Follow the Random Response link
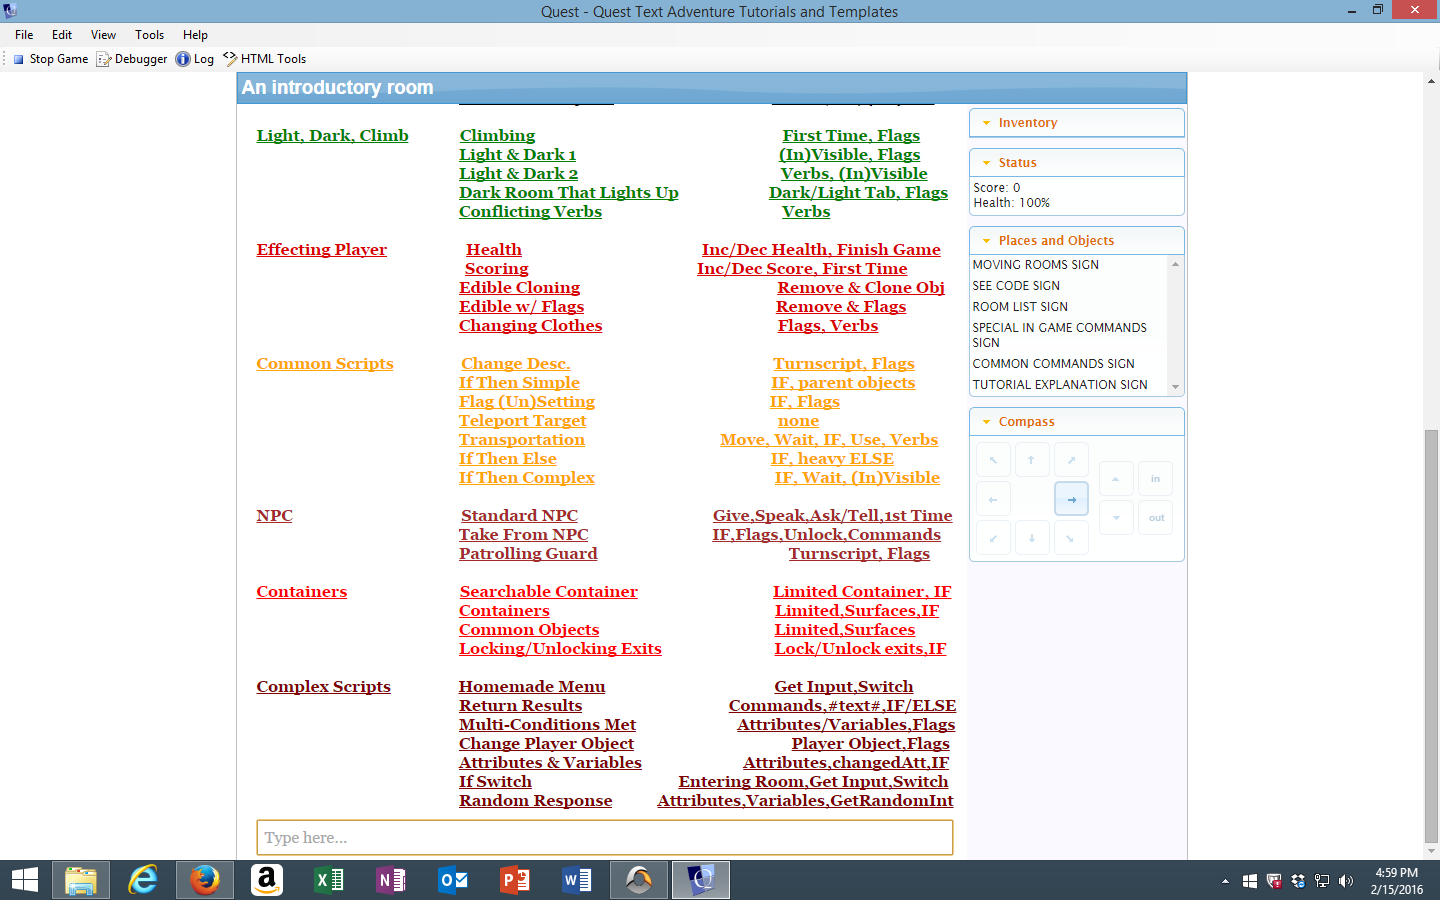The height and width of the screenshot is (900, 1440). (536, 801)
